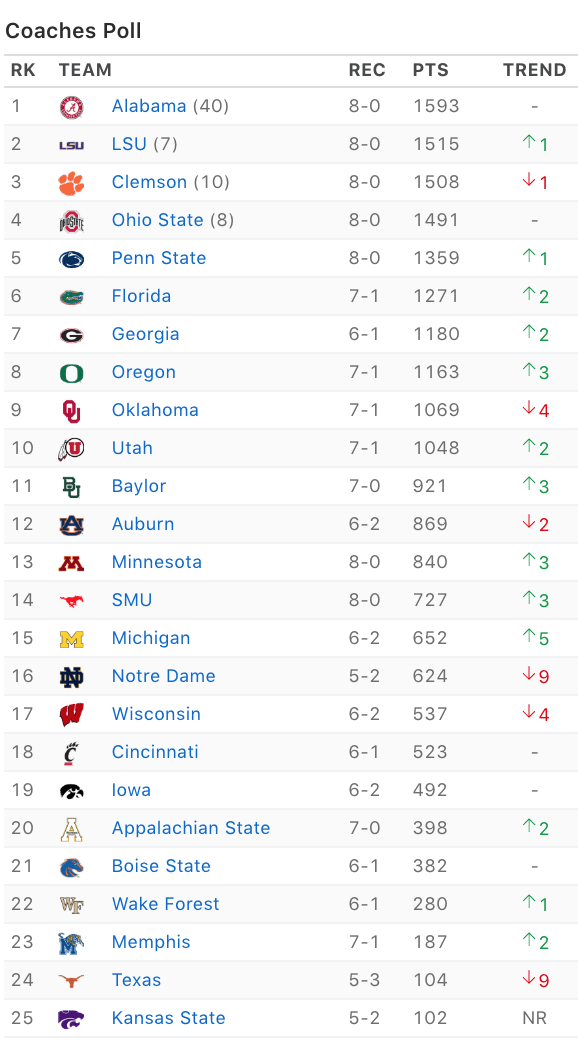Click the Wisconsin W logo
Viewport: 578px width, 1044px height.
71,715
